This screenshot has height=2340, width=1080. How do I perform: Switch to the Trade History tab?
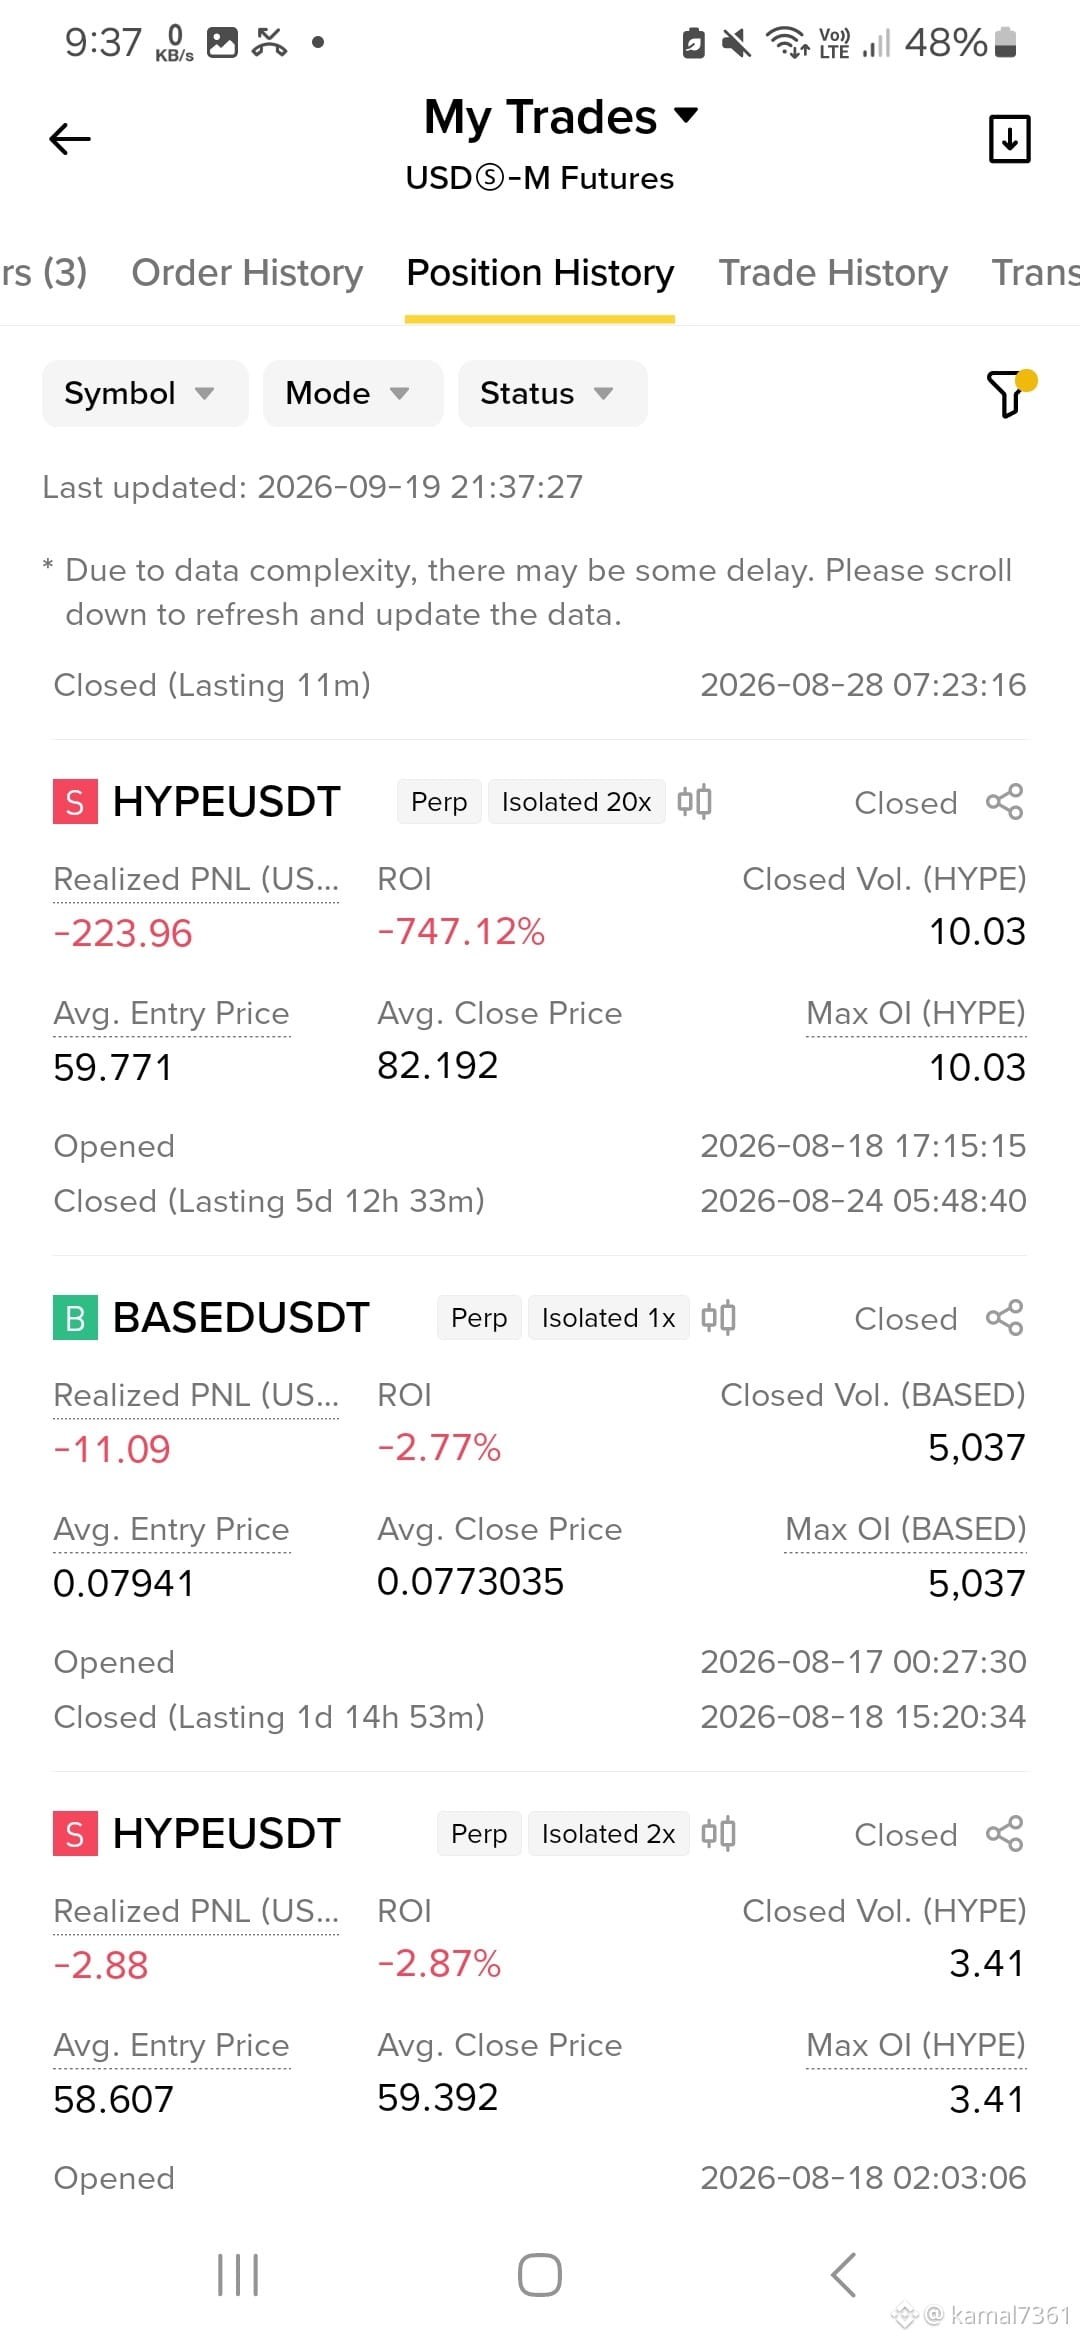(833, 273)
